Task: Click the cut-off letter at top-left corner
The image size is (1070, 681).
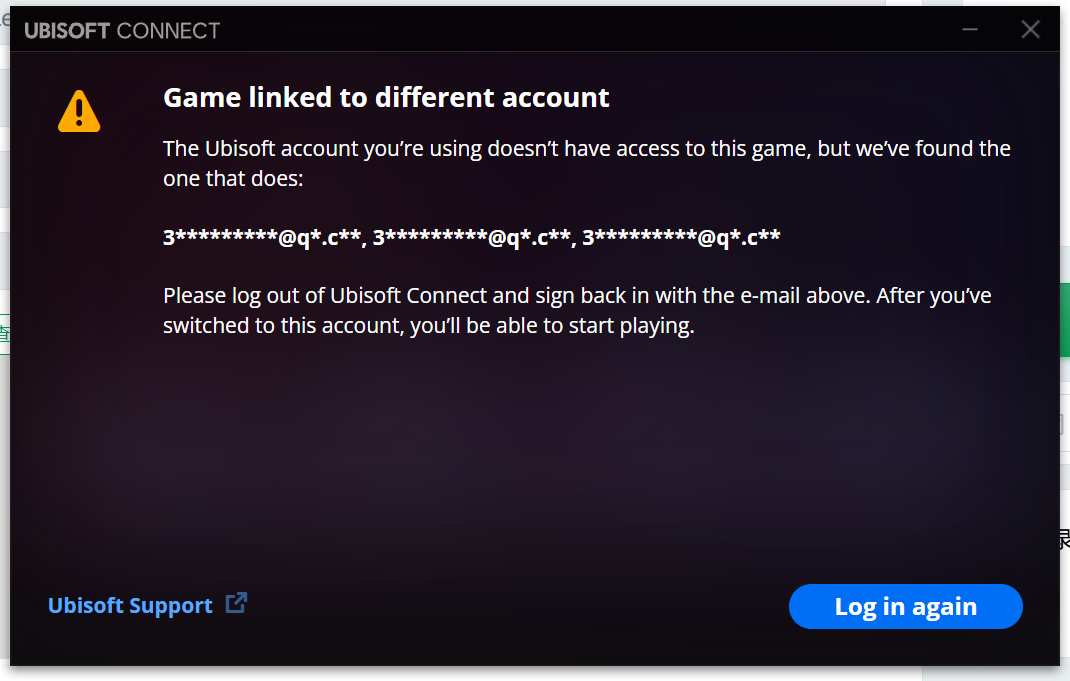Action: pyautogui.click(x=4, y=20)
